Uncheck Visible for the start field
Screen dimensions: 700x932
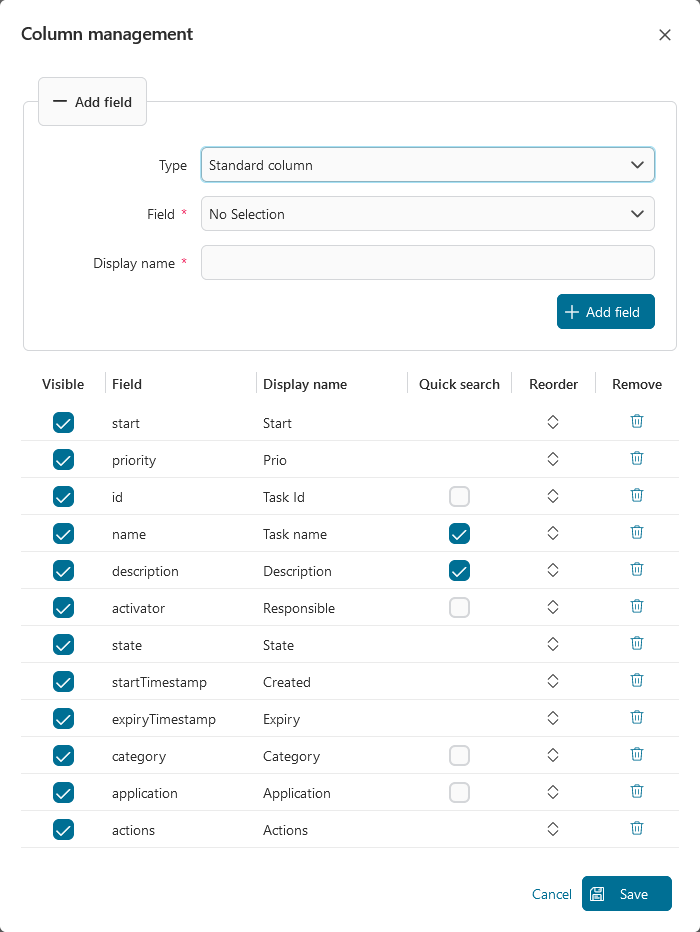click(x=64, y=423)
